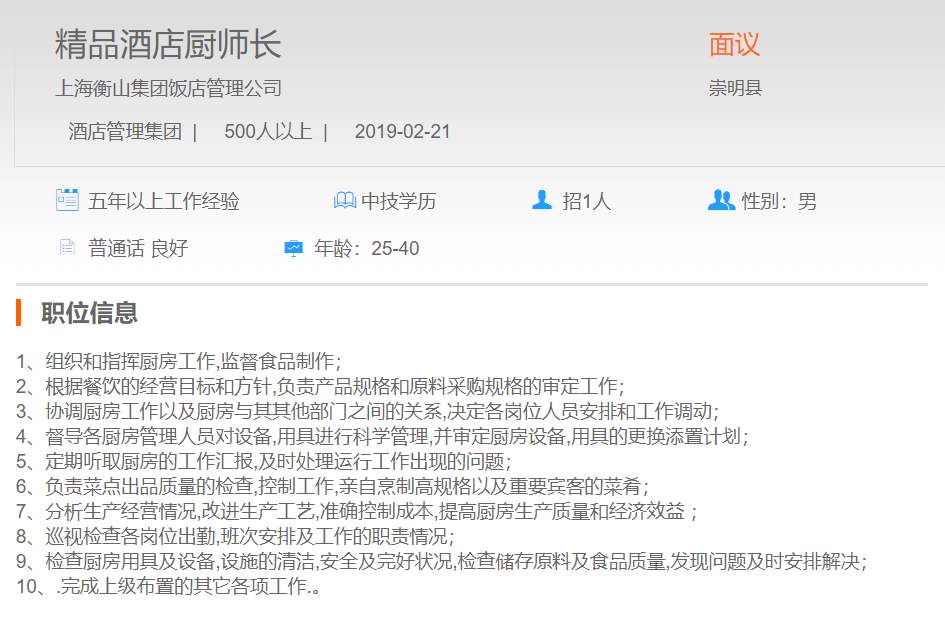Click duty item 10 about 完成上级布置的工作
The height and width of the screenshot is (618, 945).
[168, 587]
